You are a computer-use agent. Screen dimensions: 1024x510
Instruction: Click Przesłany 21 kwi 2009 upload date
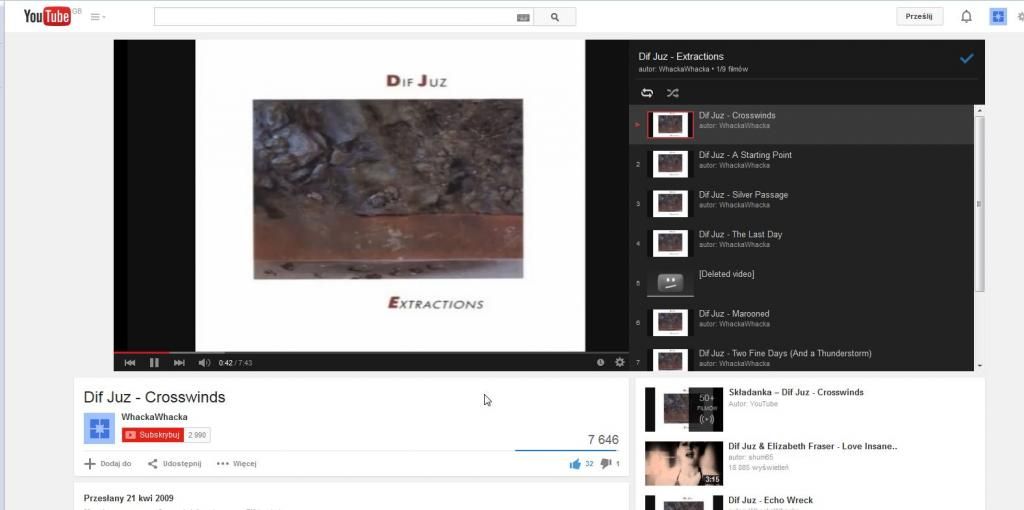pyautogui.click(x=129, y=498)
